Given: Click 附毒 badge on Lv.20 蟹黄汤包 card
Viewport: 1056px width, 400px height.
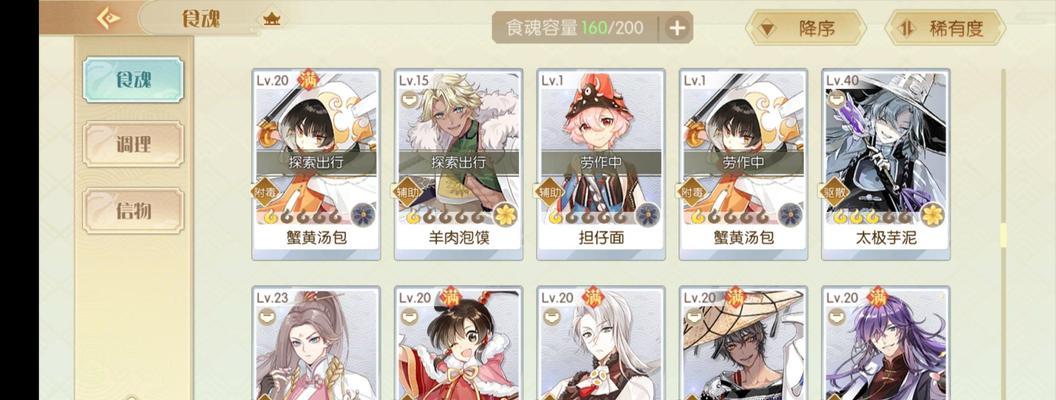Looking at the screenshot, I should 265,191.
